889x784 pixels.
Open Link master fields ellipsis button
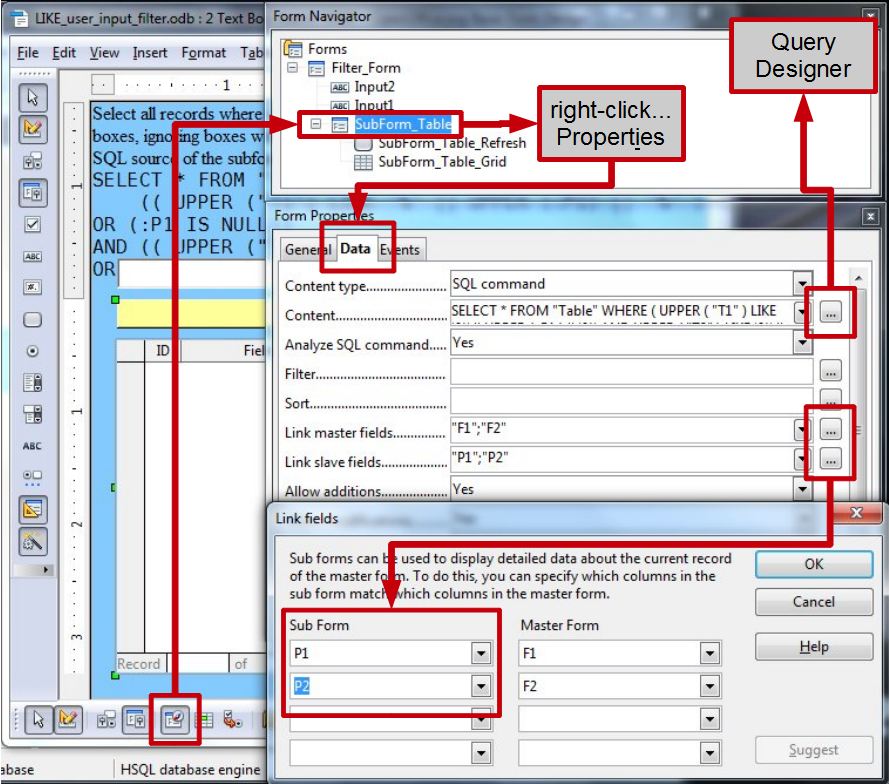pyautogui.click(x=831, y=429)
